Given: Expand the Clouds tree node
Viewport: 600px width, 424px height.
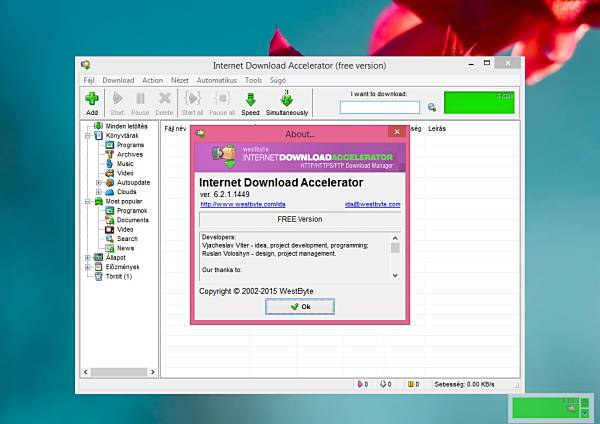Looking at the screenshot, I should click(x=99, y=192).
